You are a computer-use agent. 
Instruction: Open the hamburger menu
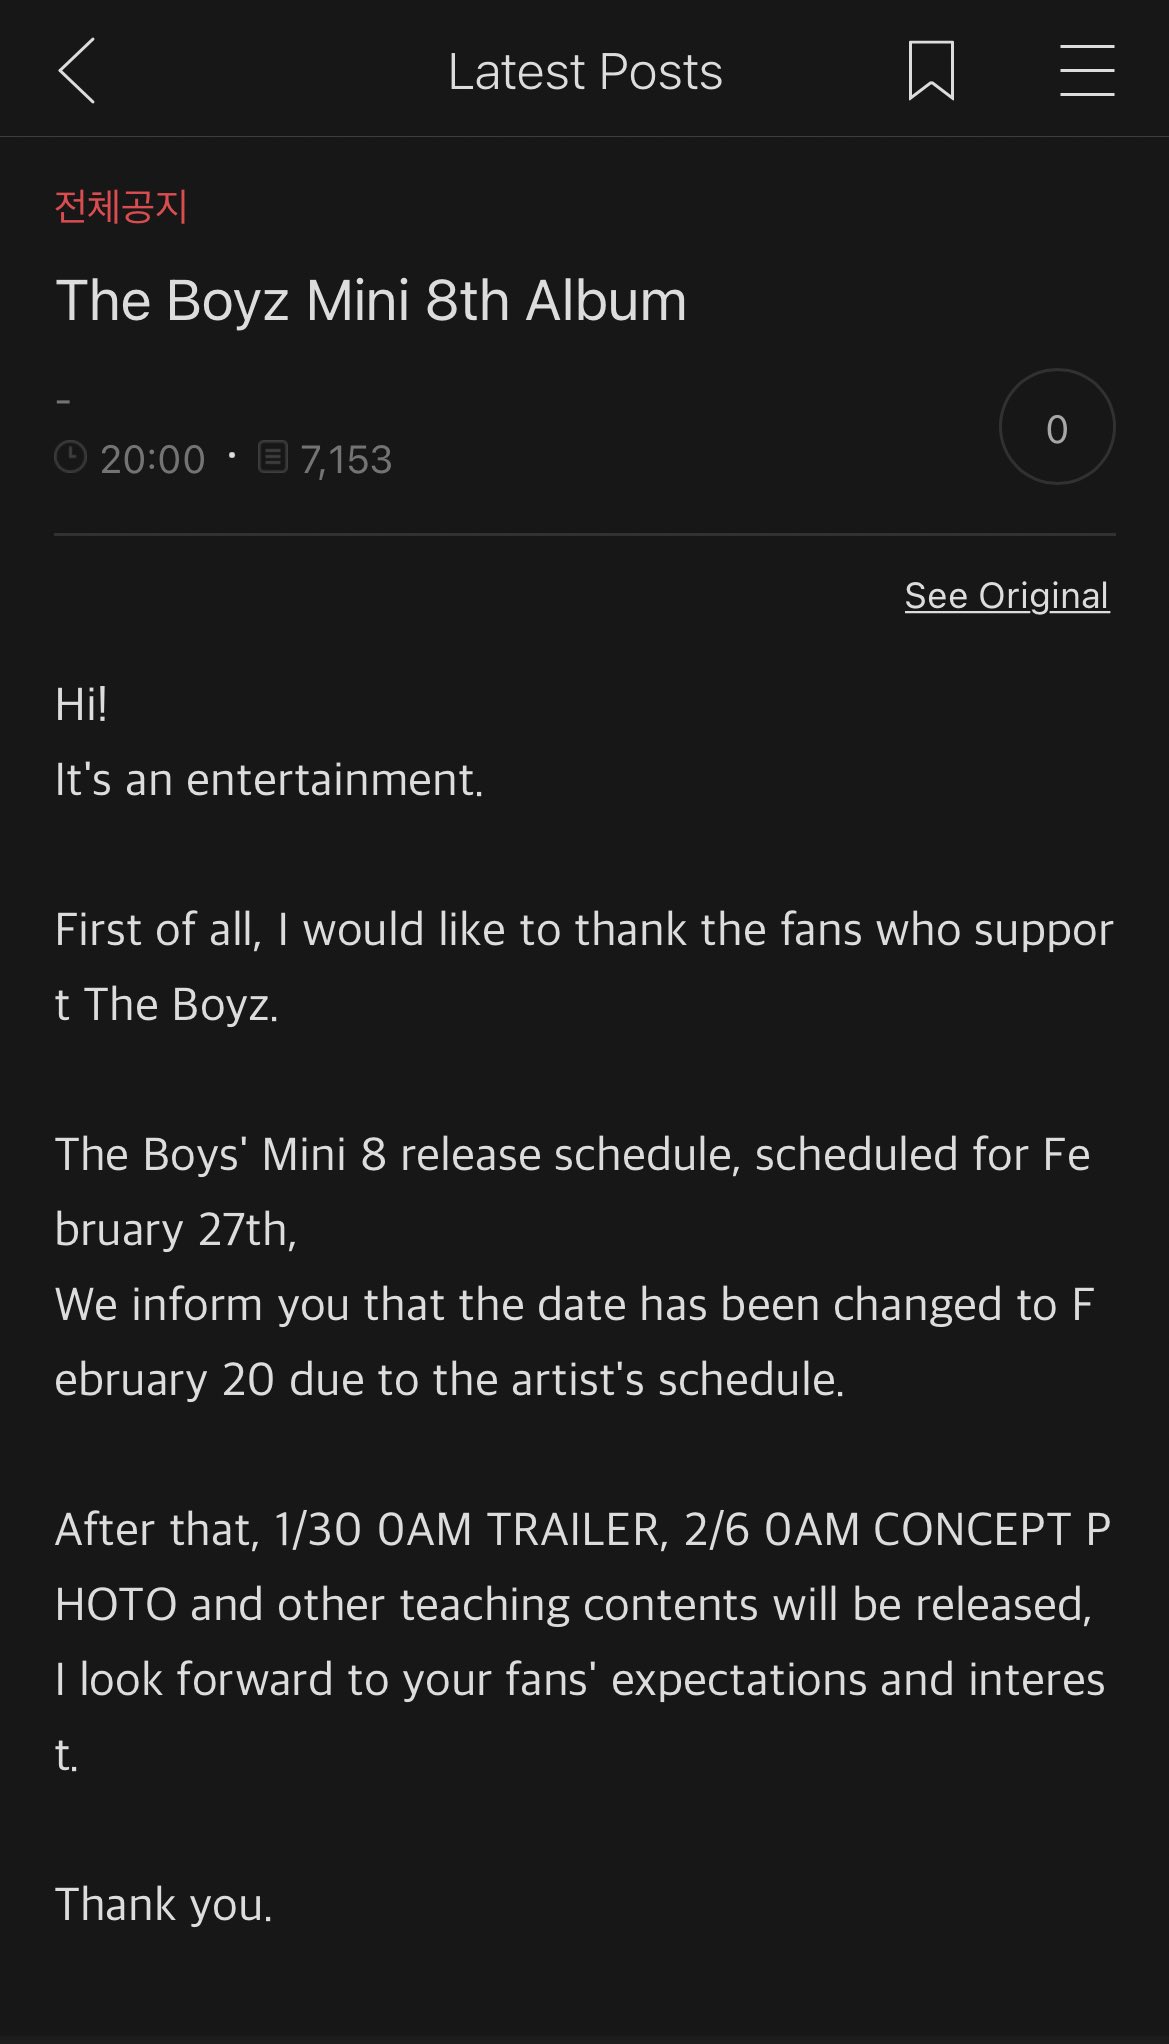[1087, 71]
